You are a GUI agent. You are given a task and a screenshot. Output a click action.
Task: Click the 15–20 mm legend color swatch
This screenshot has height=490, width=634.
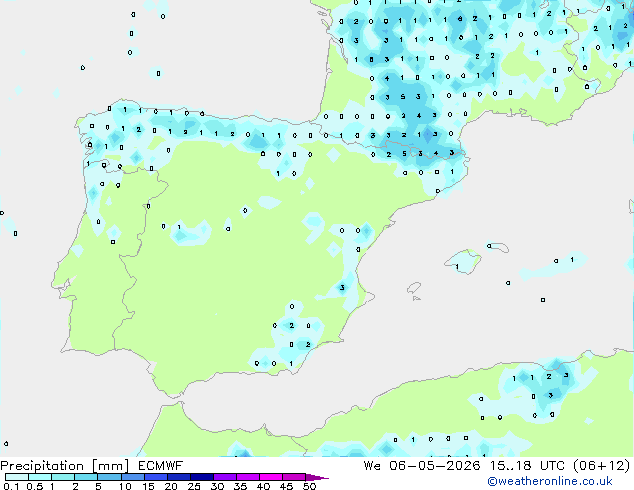tap(156, 477)
